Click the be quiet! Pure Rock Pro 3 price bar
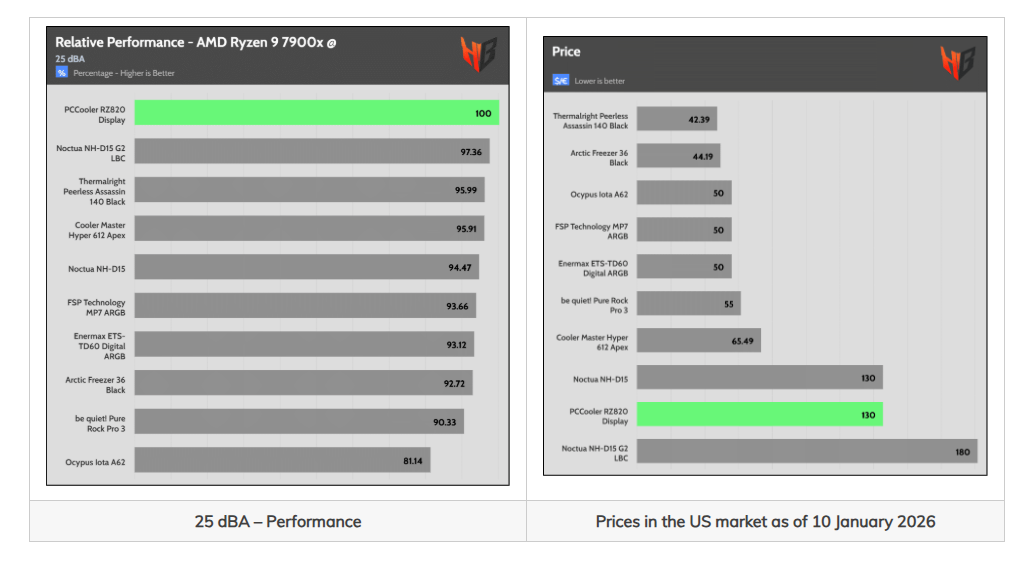The height and width of the screenshot is (562, 1034). [x=688, y=303]
